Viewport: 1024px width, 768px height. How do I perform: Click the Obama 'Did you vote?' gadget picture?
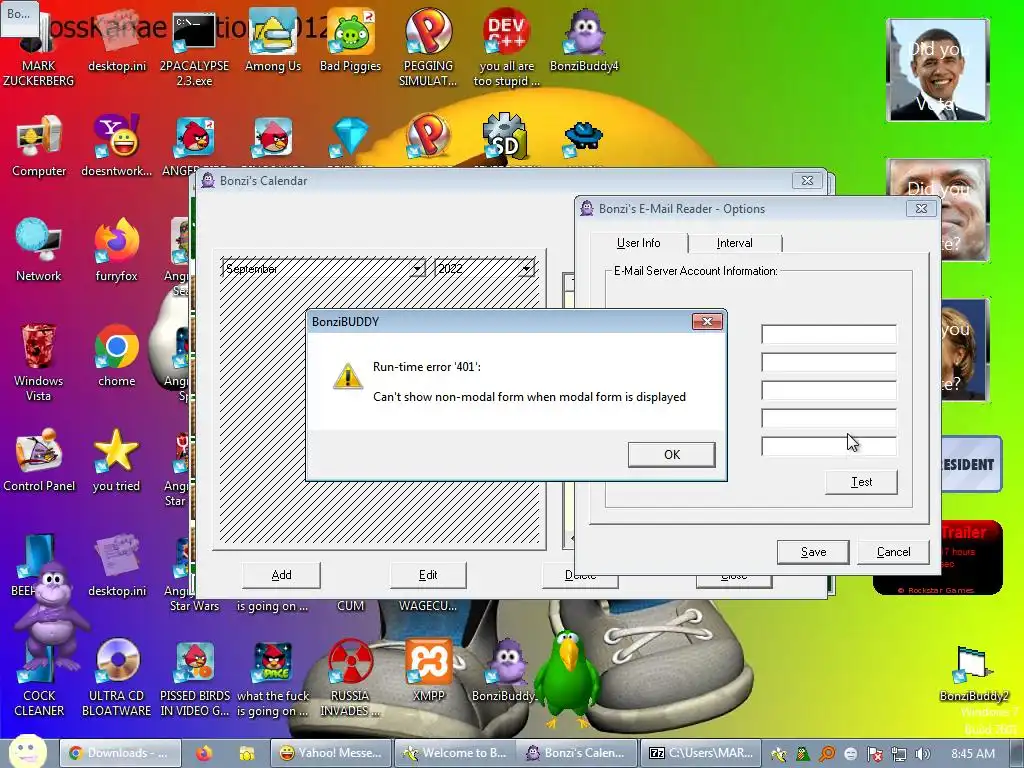(938, 70)
